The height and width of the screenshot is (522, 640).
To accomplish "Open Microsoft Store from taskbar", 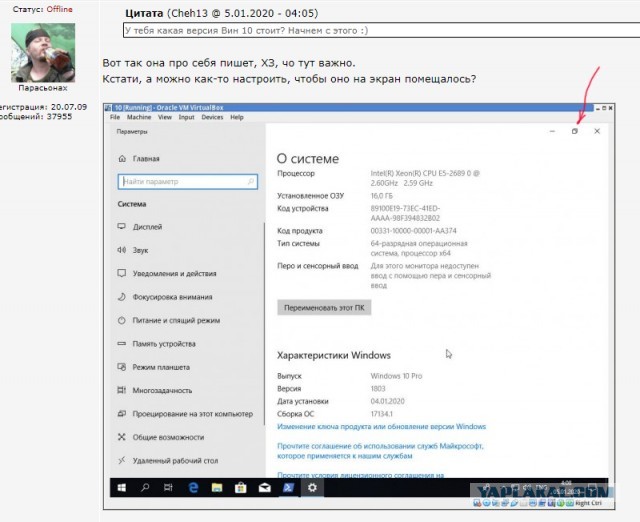I will tap(240, 487).
